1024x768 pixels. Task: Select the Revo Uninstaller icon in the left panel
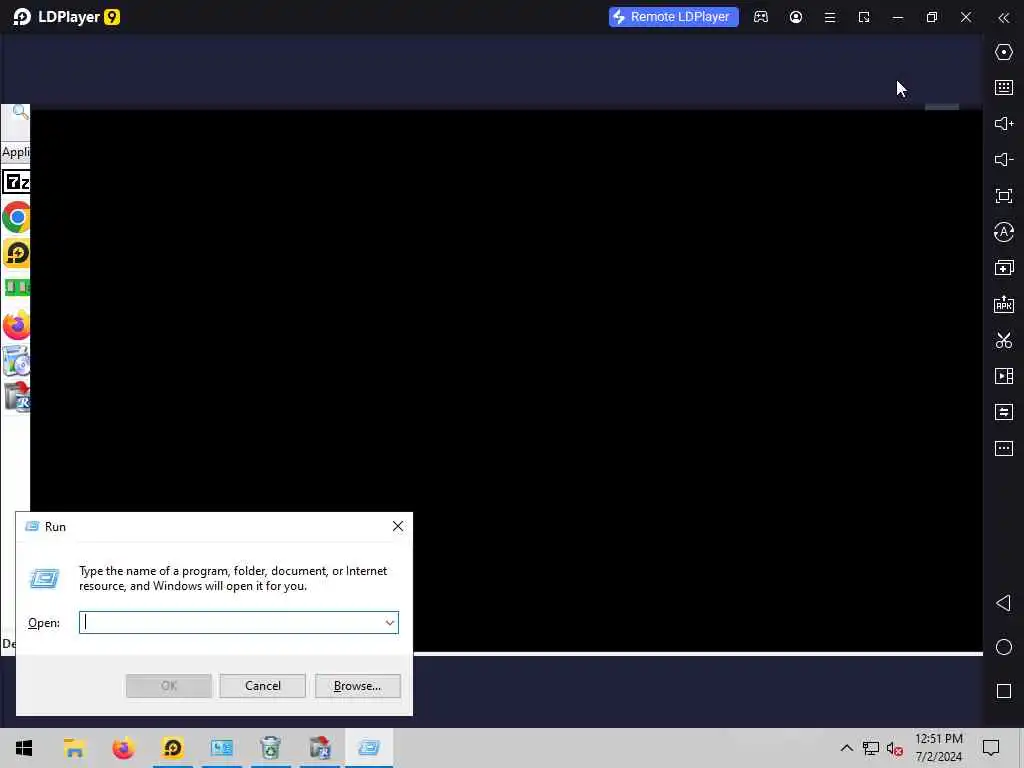point(16,396)
